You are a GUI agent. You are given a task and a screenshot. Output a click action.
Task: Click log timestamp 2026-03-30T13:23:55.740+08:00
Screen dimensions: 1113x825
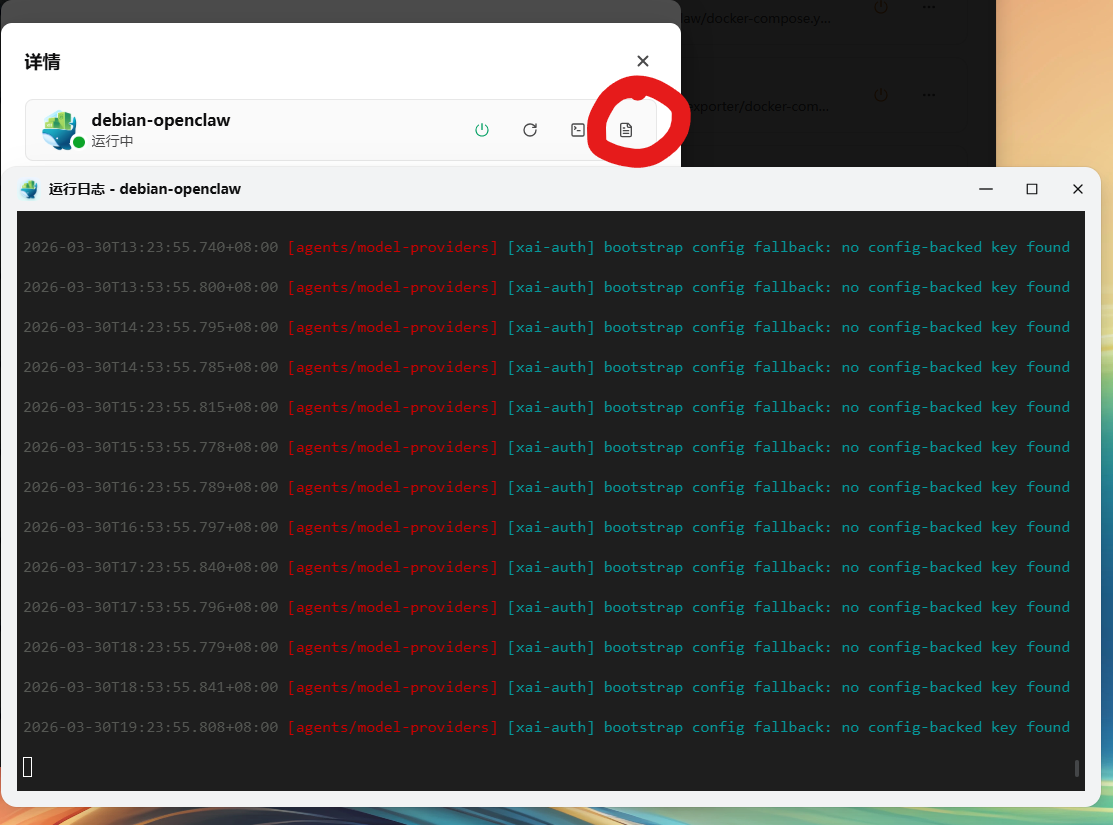[150, 247]
